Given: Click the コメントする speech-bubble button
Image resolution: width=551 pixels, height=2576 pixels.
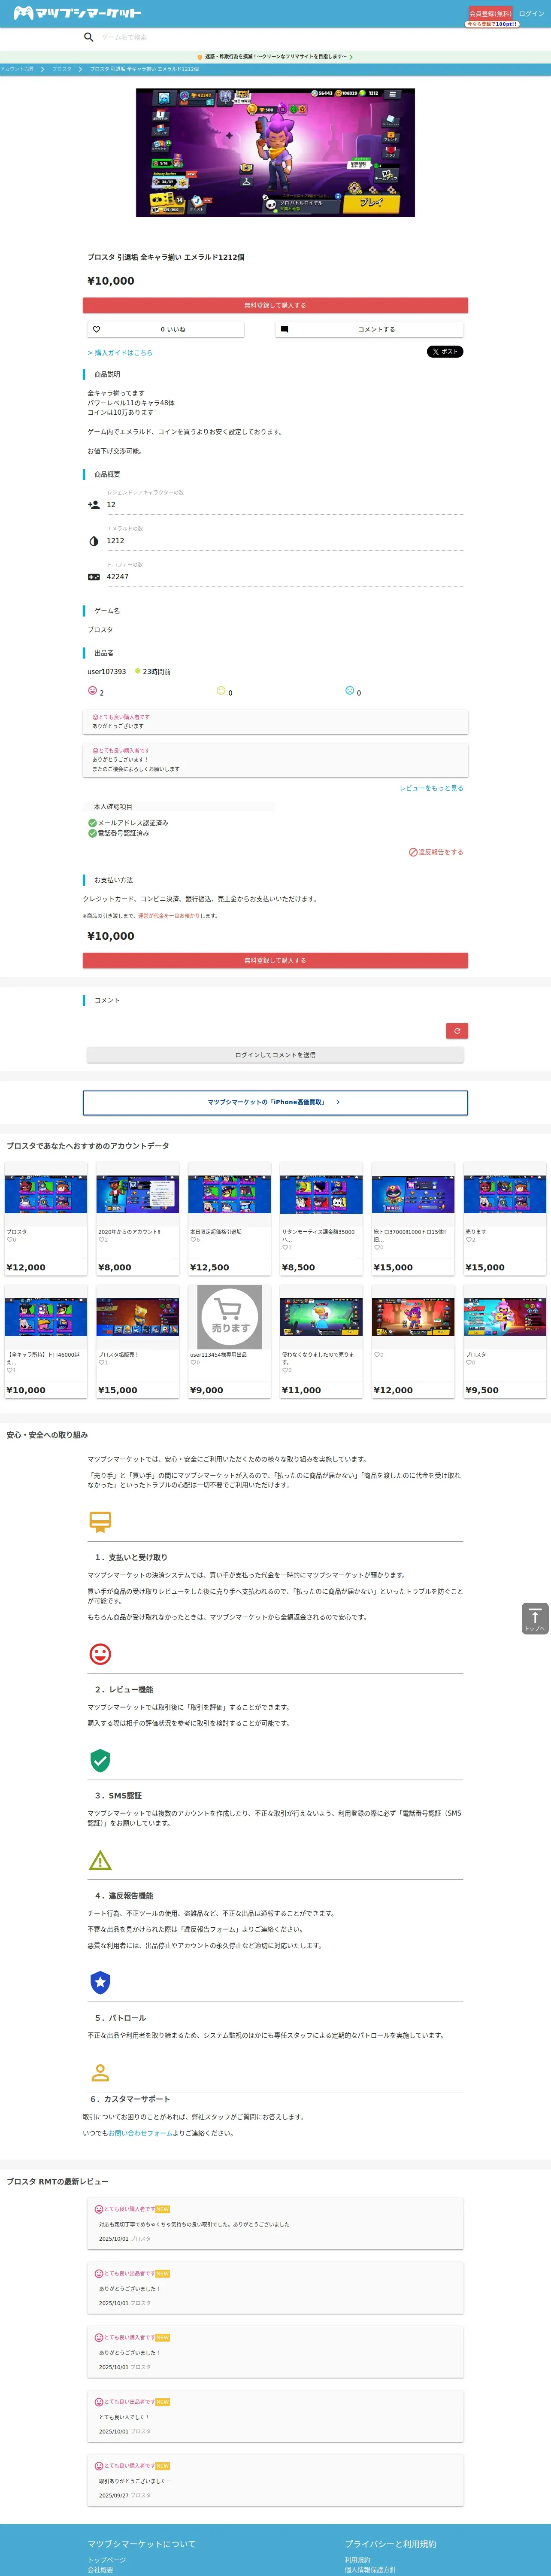Looking at the screenshot, I should coord(369,329).
